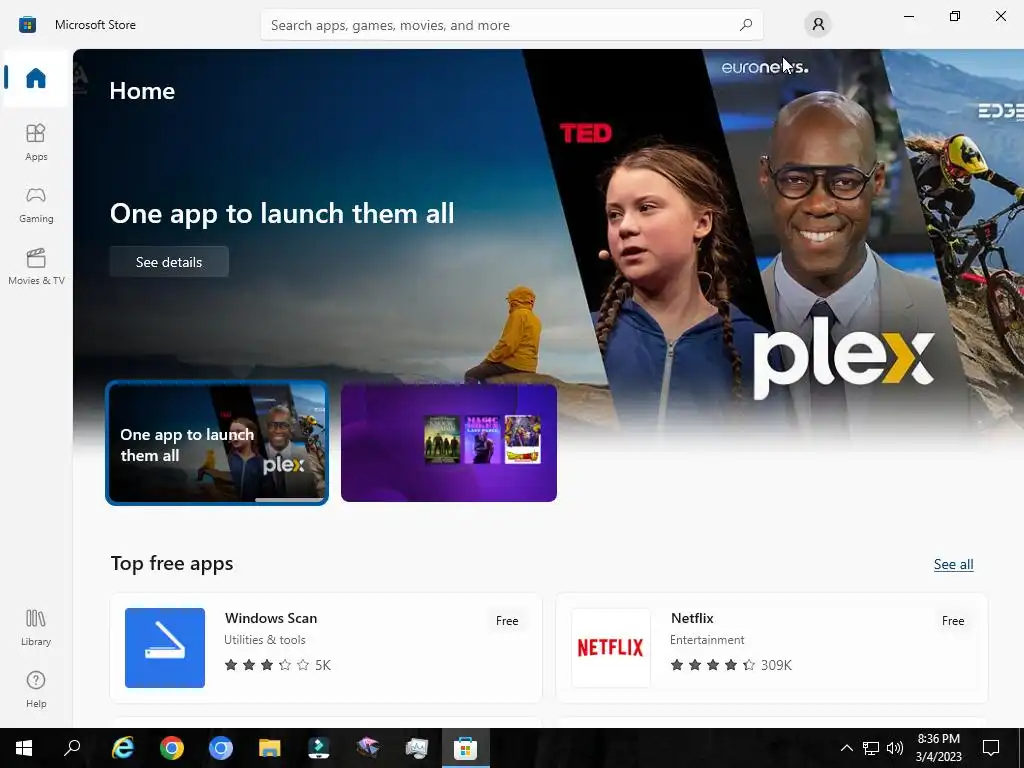Open the Netflix app icon
The image size is (1024, 768).
(x=611, y=648)
